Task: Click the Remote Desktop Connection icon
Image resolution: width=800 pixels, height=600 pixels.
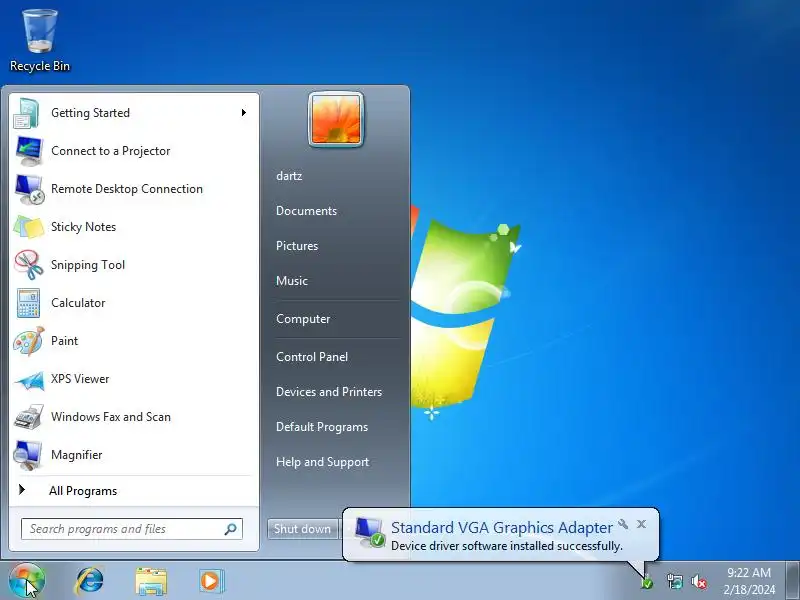Action: [x=29, y=189]
